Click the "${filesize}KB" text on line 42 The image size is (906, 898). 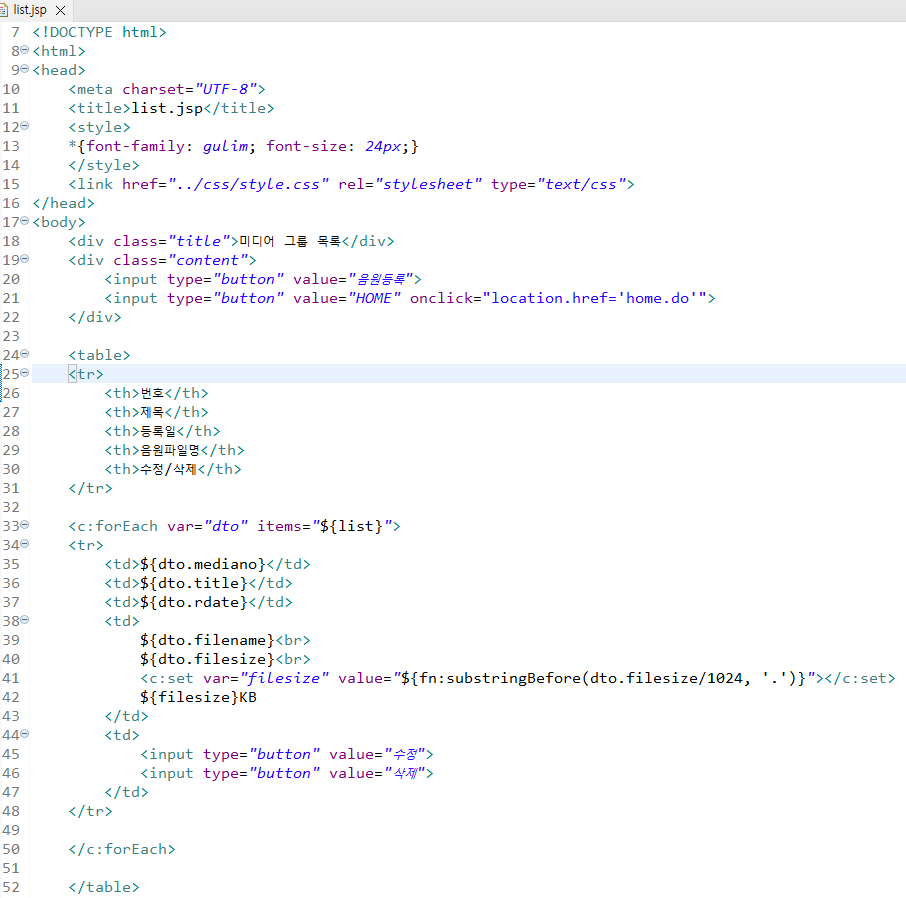198,697
